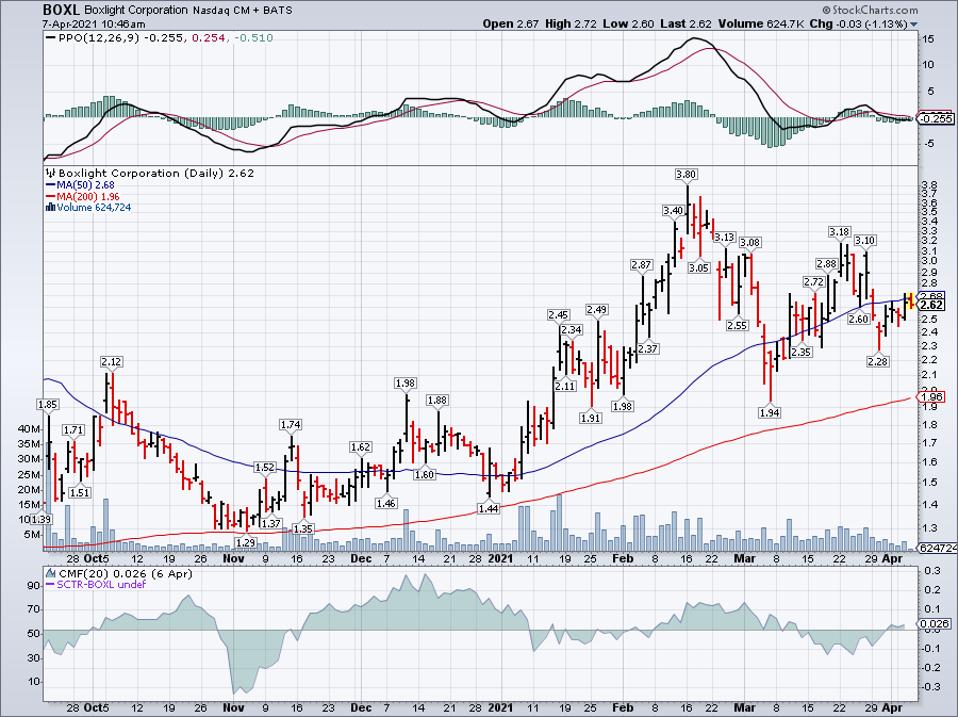Click the Open 2.67 value in header
958x717 pixels.
[x=510, y=24]
